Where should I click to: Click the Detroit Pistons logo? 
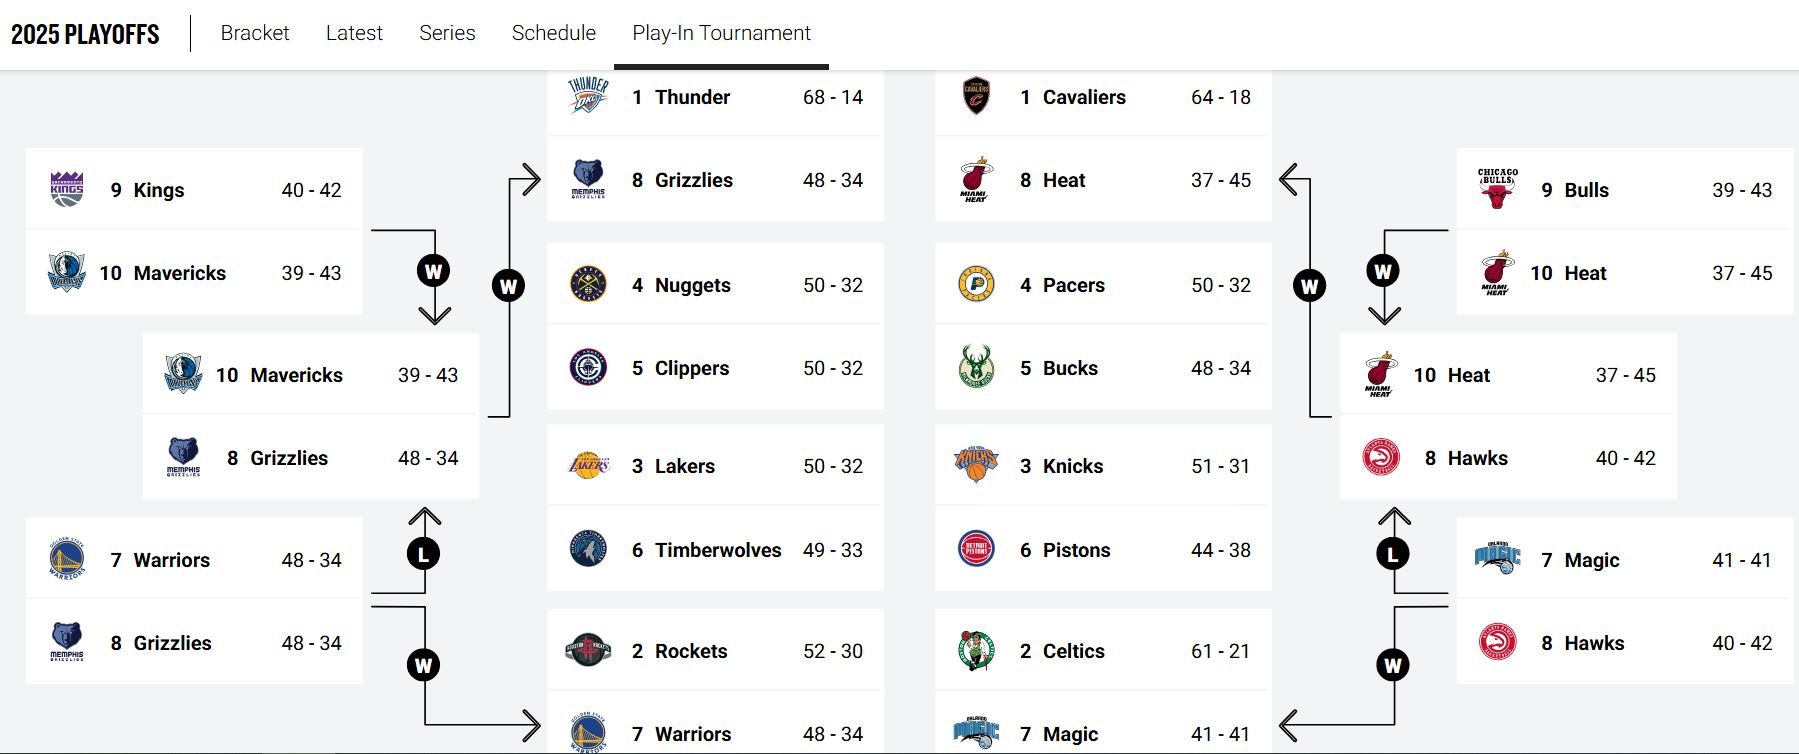(976, 549)
